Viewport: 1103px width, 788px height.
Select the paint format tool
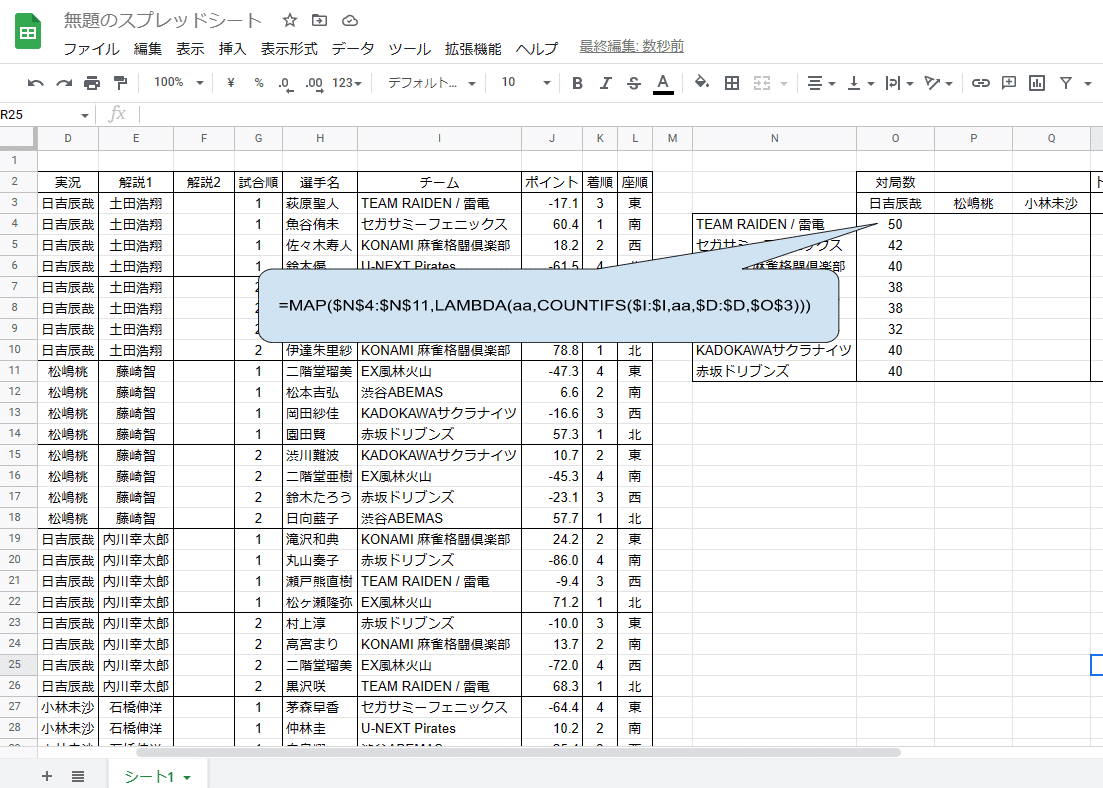click(120, 83)
